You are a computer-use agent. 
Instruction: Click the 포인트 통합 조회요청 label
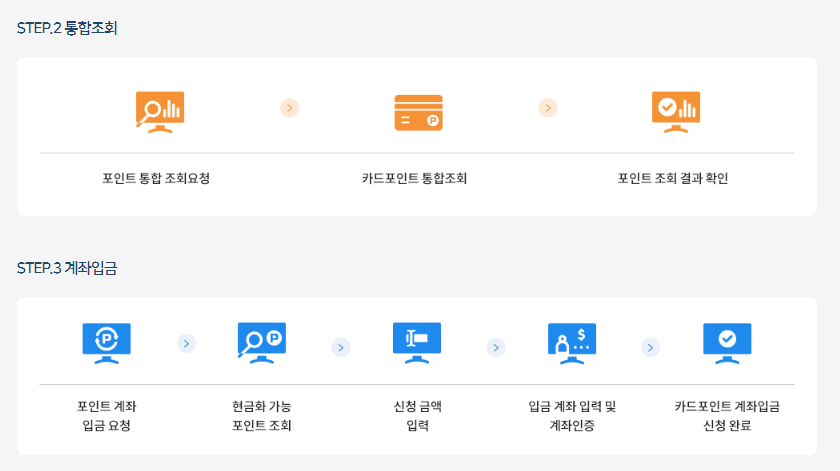(156, 178)
